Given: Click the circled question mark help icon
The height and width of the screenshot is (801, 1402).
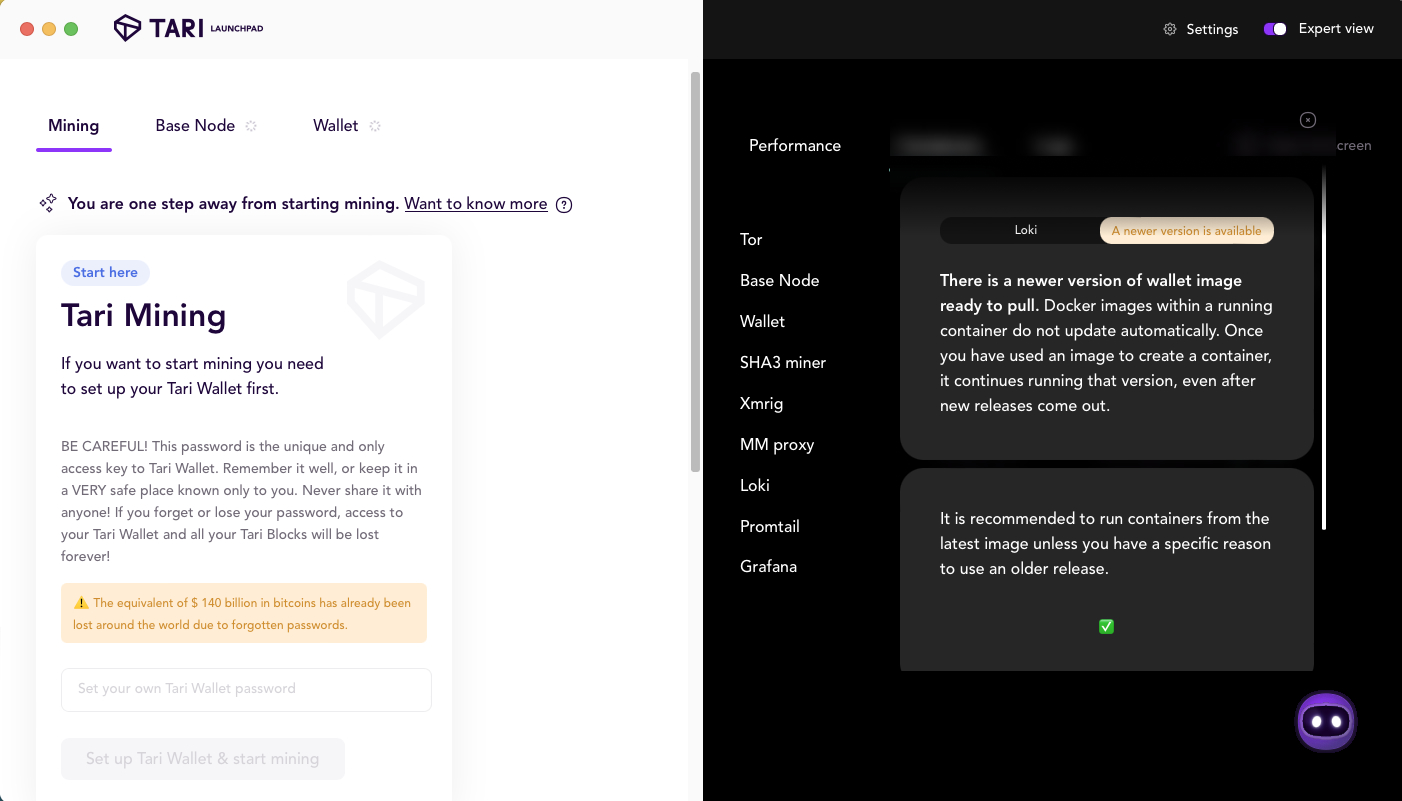Looking at the screenshot, I should pyautogui.click(x=564, y=204).
